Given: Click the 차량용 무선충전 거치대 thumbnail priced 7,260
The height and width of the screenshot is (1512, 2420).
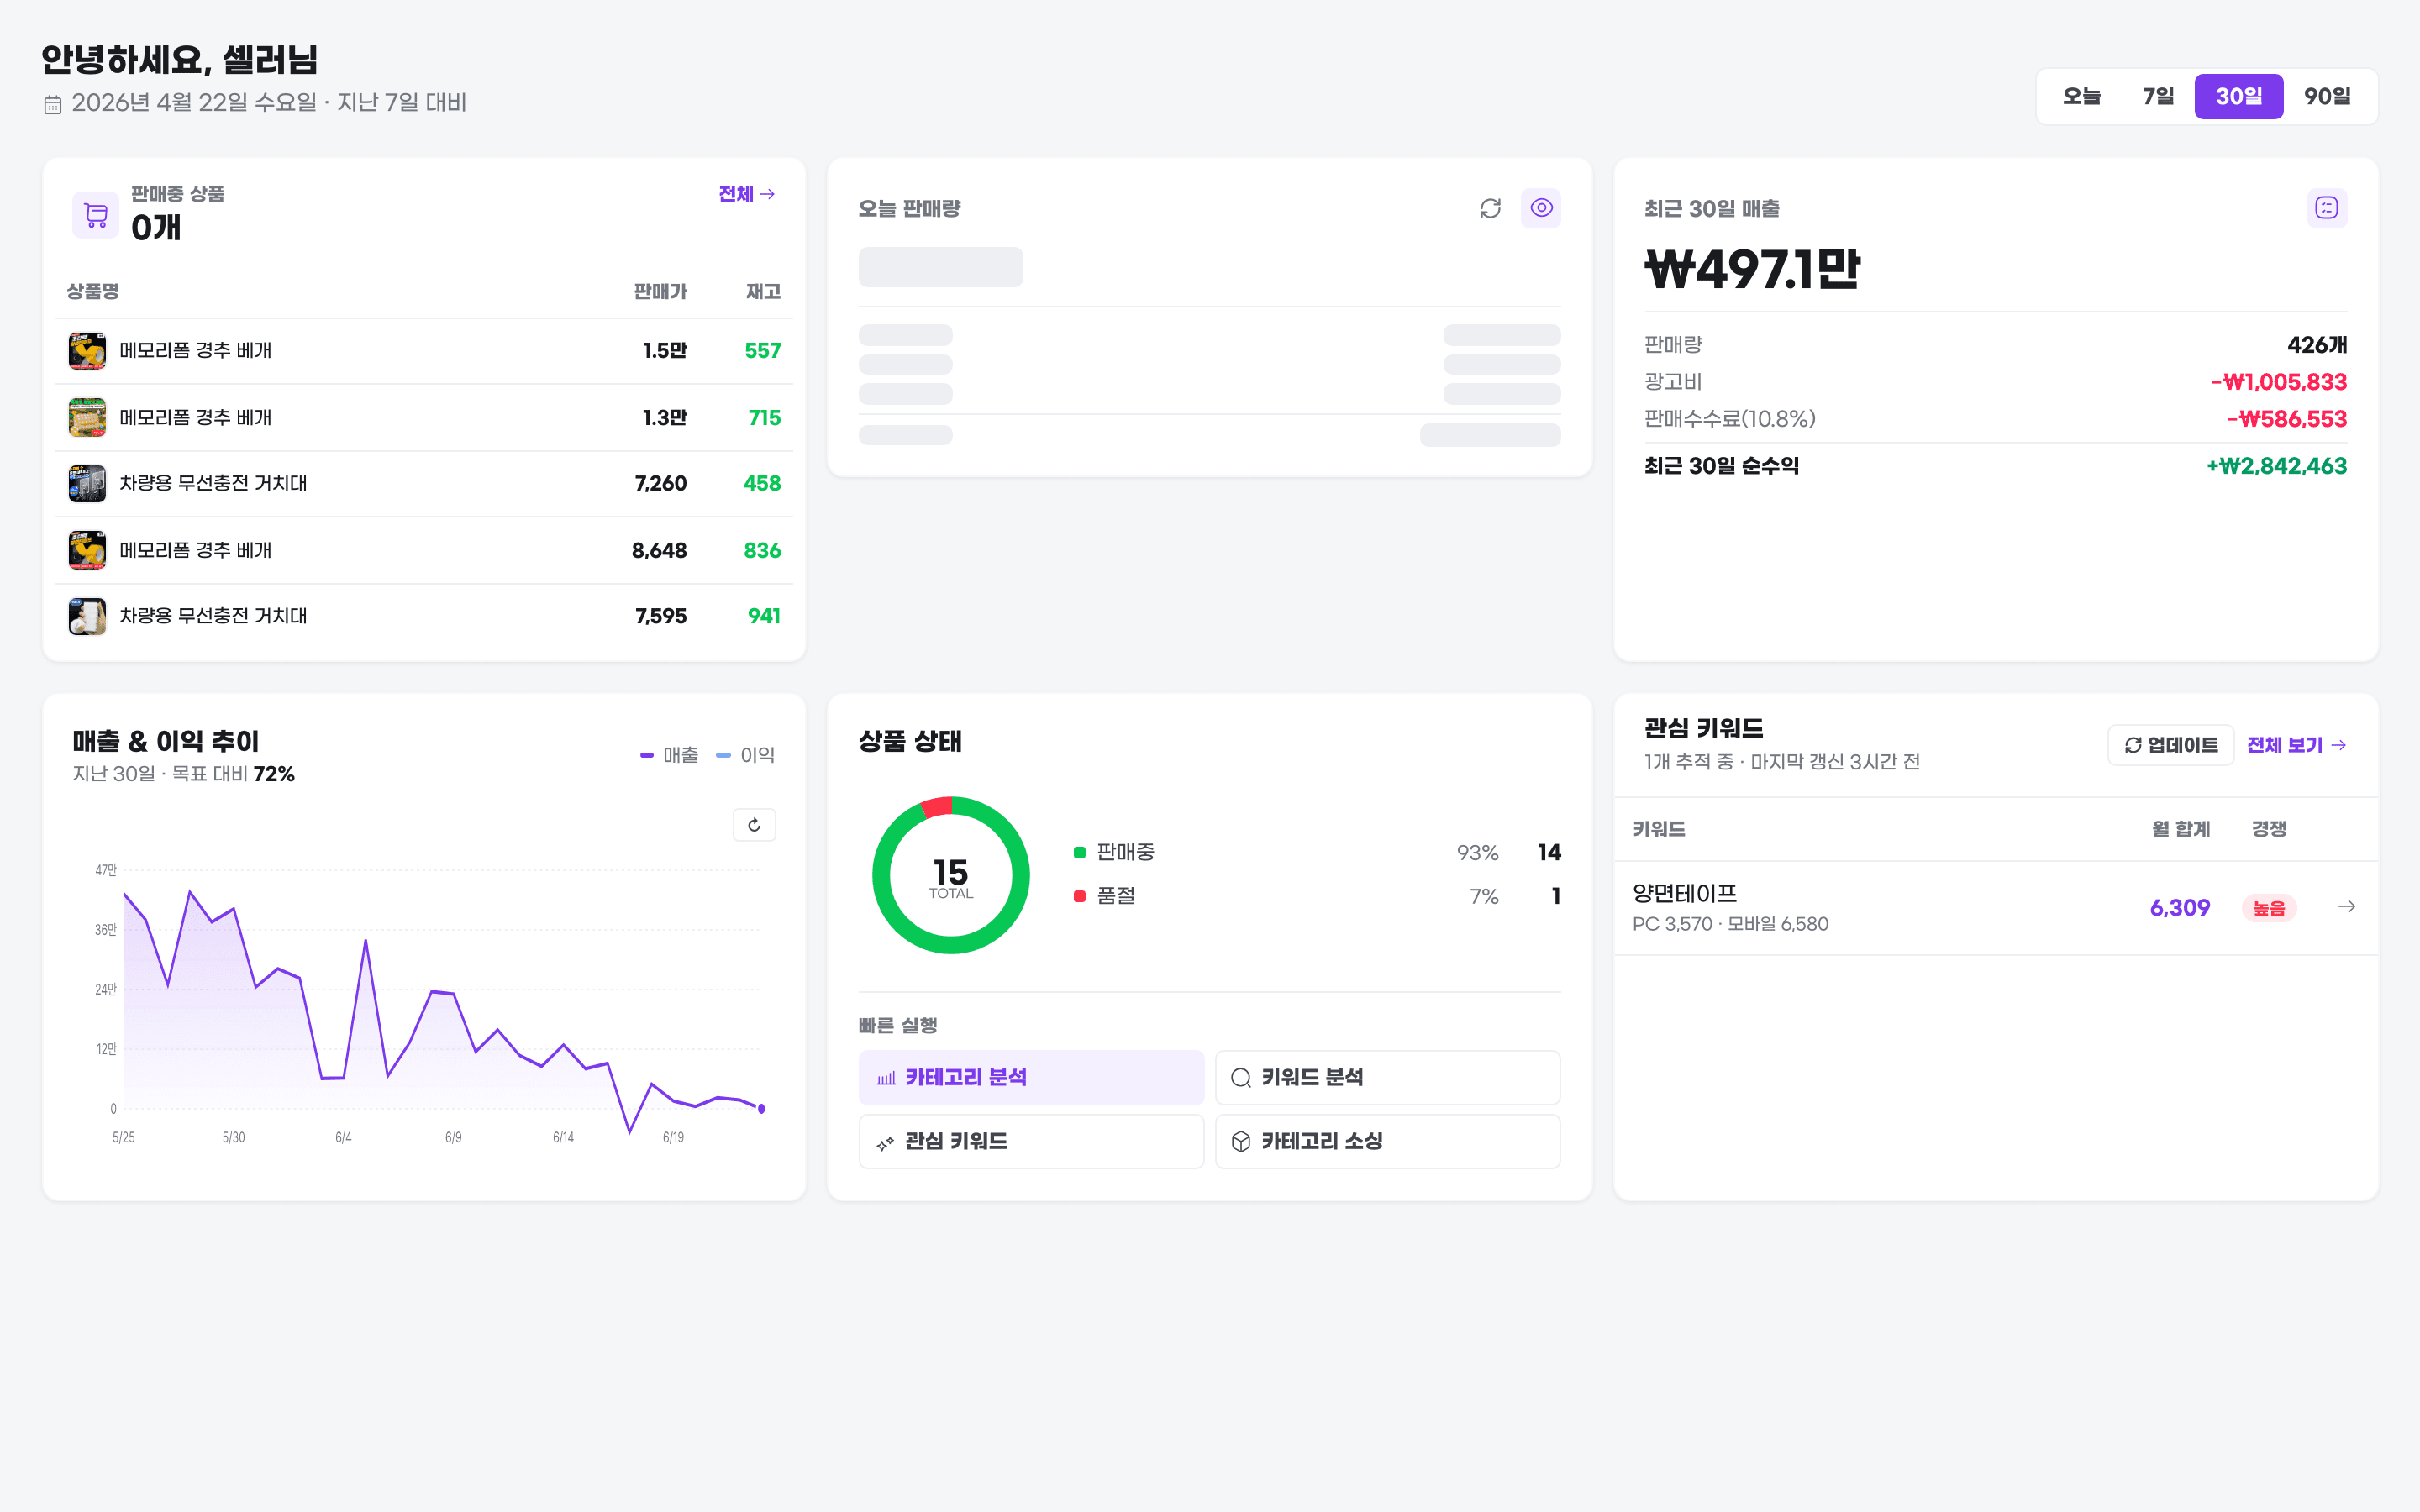Looking at the screenshot, I should click(87, 483).
